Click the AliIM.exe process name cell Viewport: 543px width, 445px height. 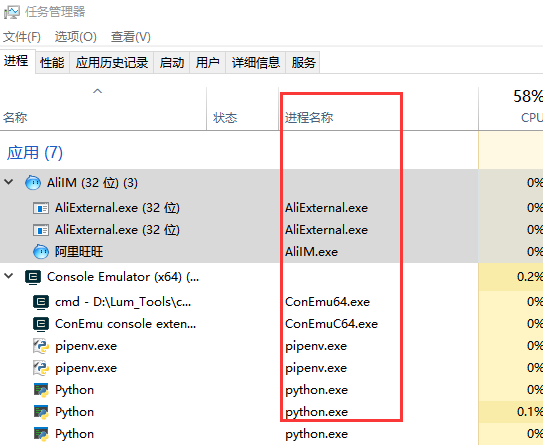[311, 252]
